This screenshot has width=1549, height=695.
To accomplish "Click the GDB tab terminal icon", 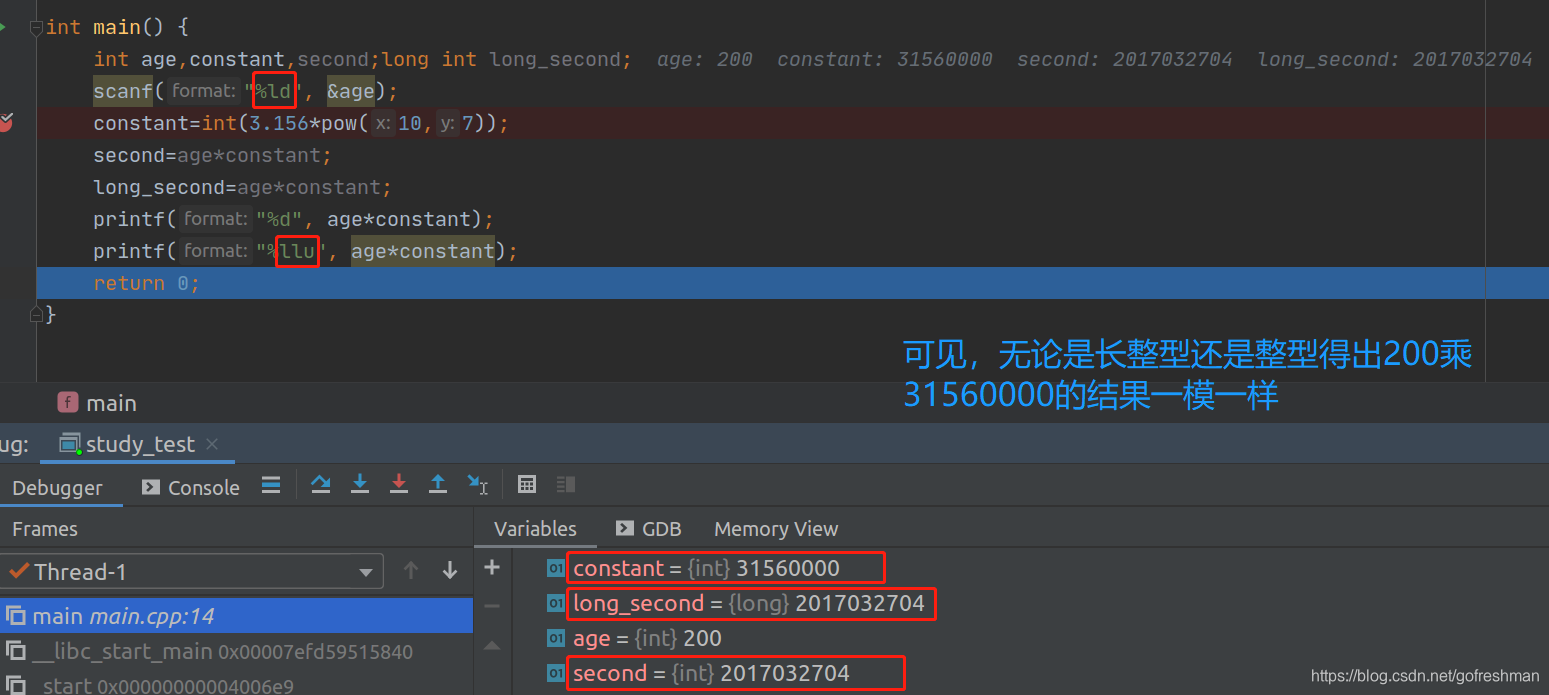I will pyautogui.click(x=625, y=528).
